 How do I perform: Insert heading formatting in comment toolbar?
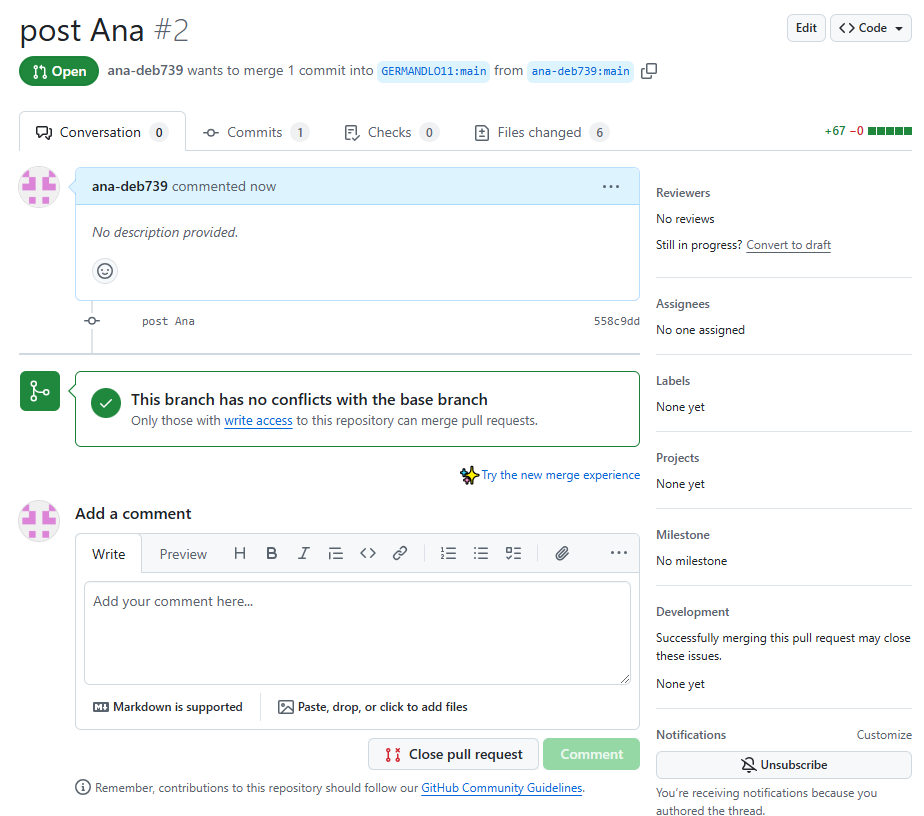pos(240,553)
